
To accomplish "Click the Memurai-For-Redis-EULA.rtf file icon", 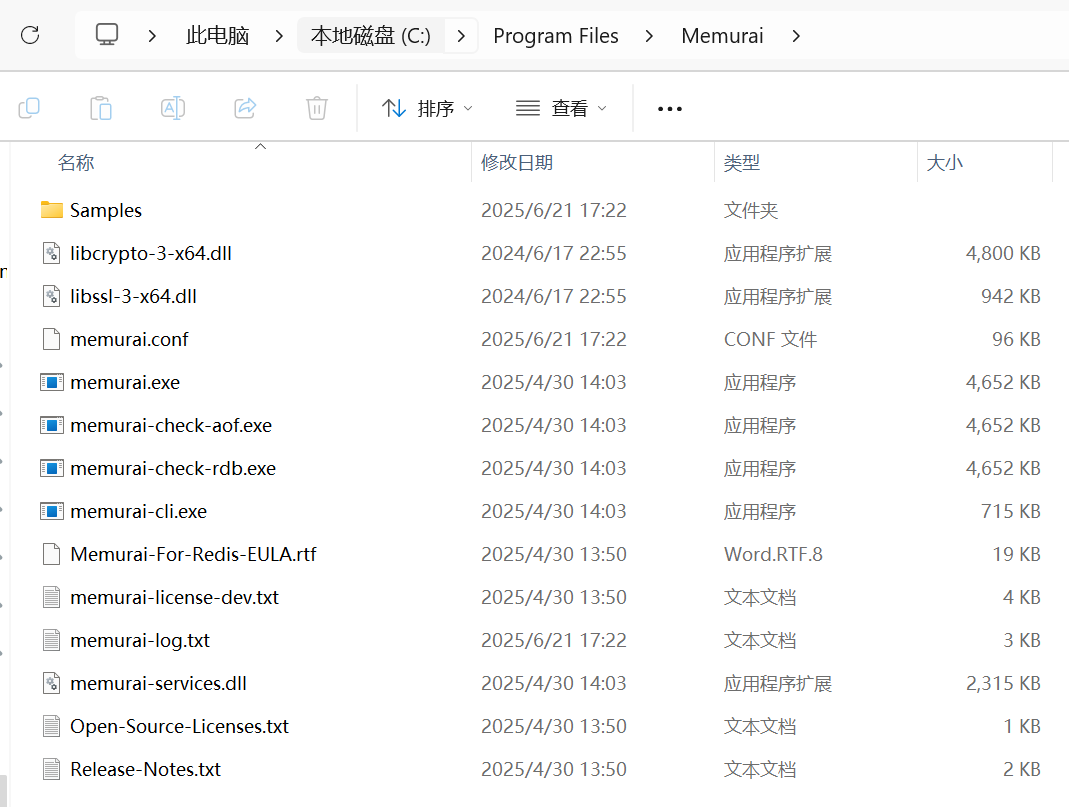I will point(52,553).
